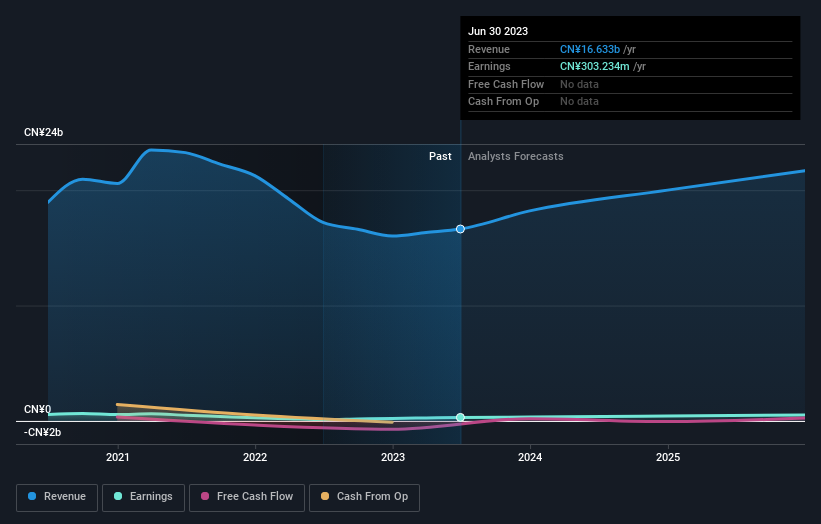Click the CN¥0 y-axis label
This screenshot has width=821, height=524.
38,409
